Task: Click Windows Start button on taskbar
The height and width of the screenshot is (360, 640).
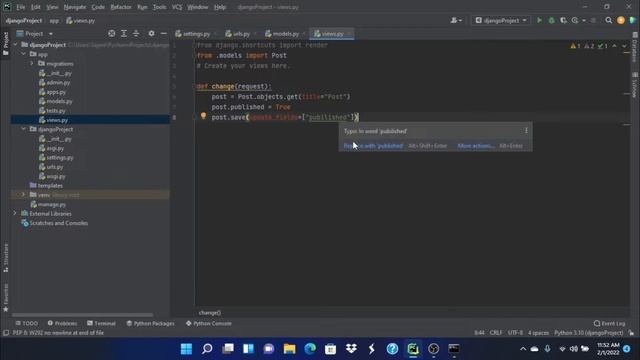Action: [x=186, y=349]
